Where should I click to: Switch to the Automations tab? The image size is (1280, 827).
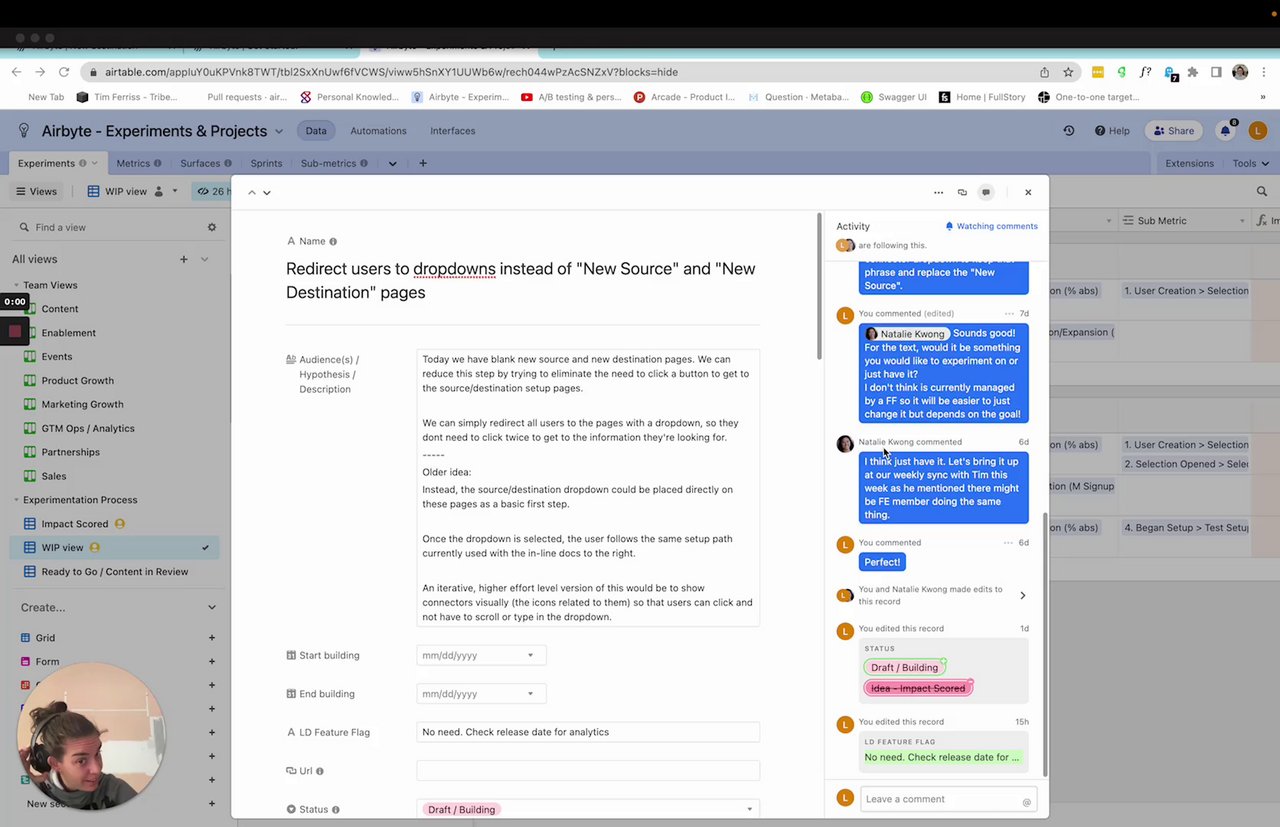(378, 131)
